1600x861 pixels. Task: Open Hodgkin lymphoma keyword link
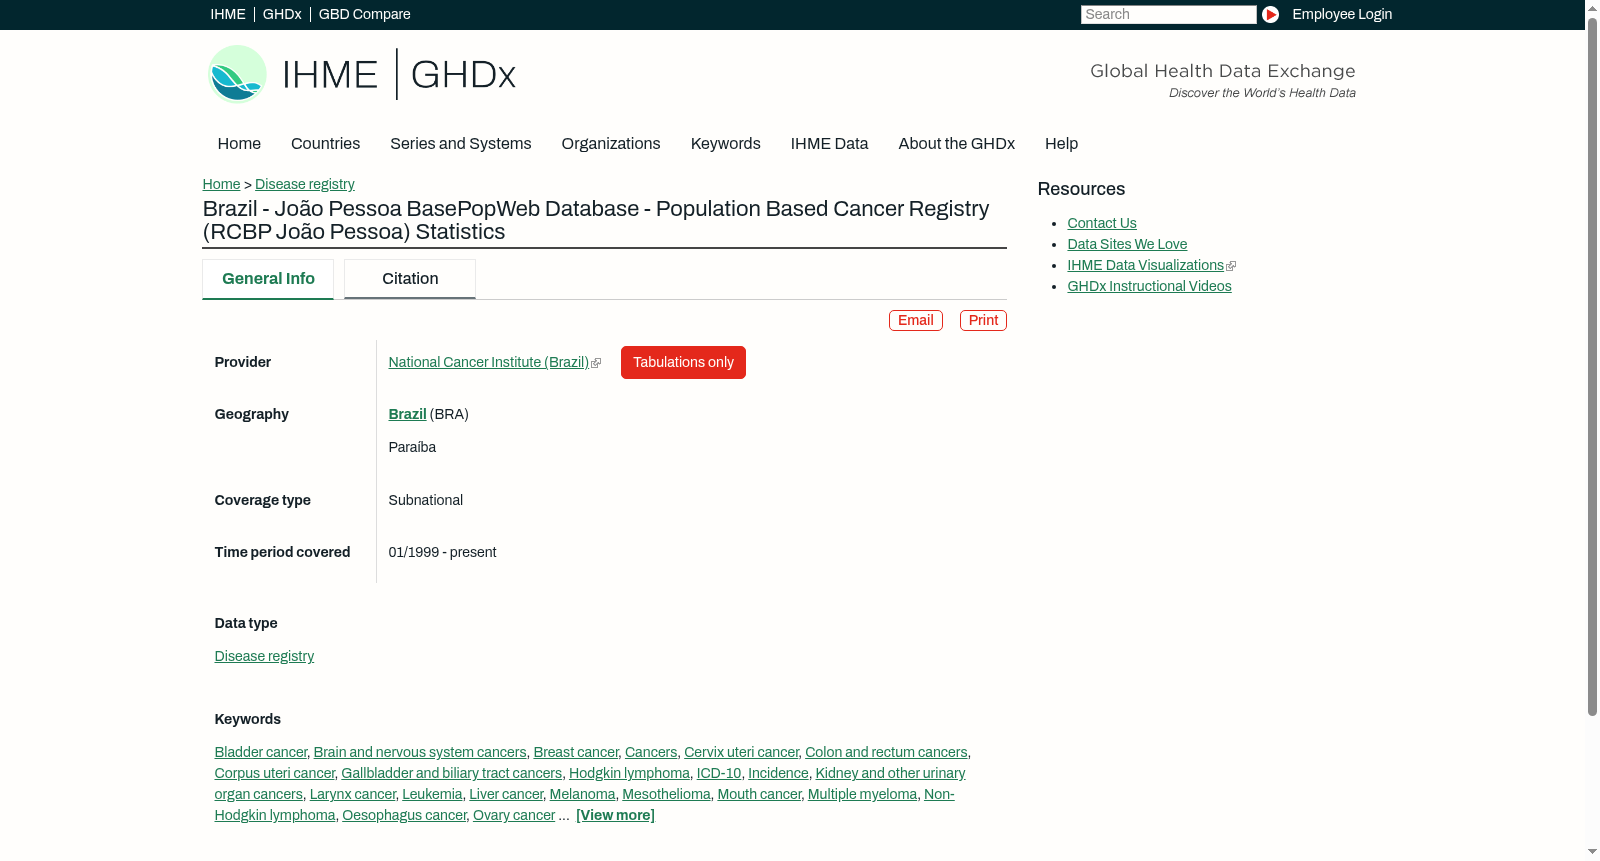click(x=629, y=773)
